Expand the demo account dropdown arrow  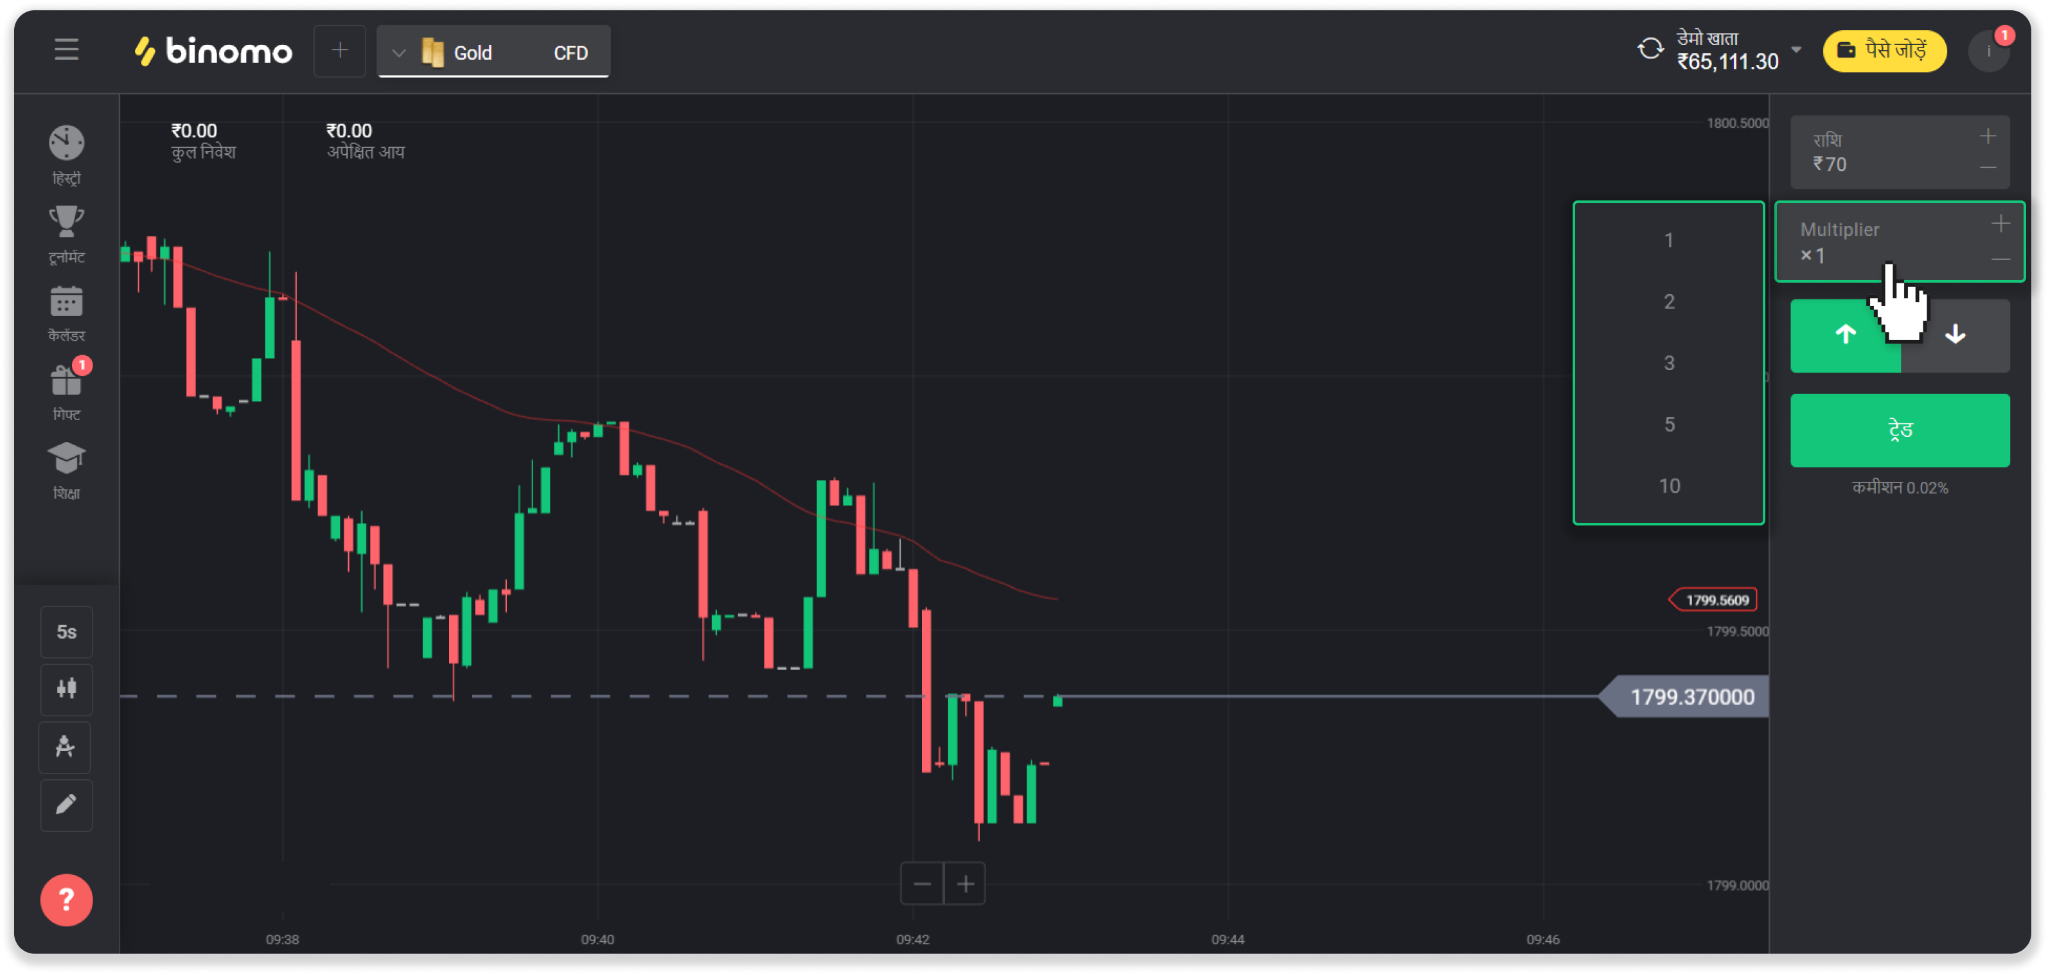click(x=1796, y=50)
